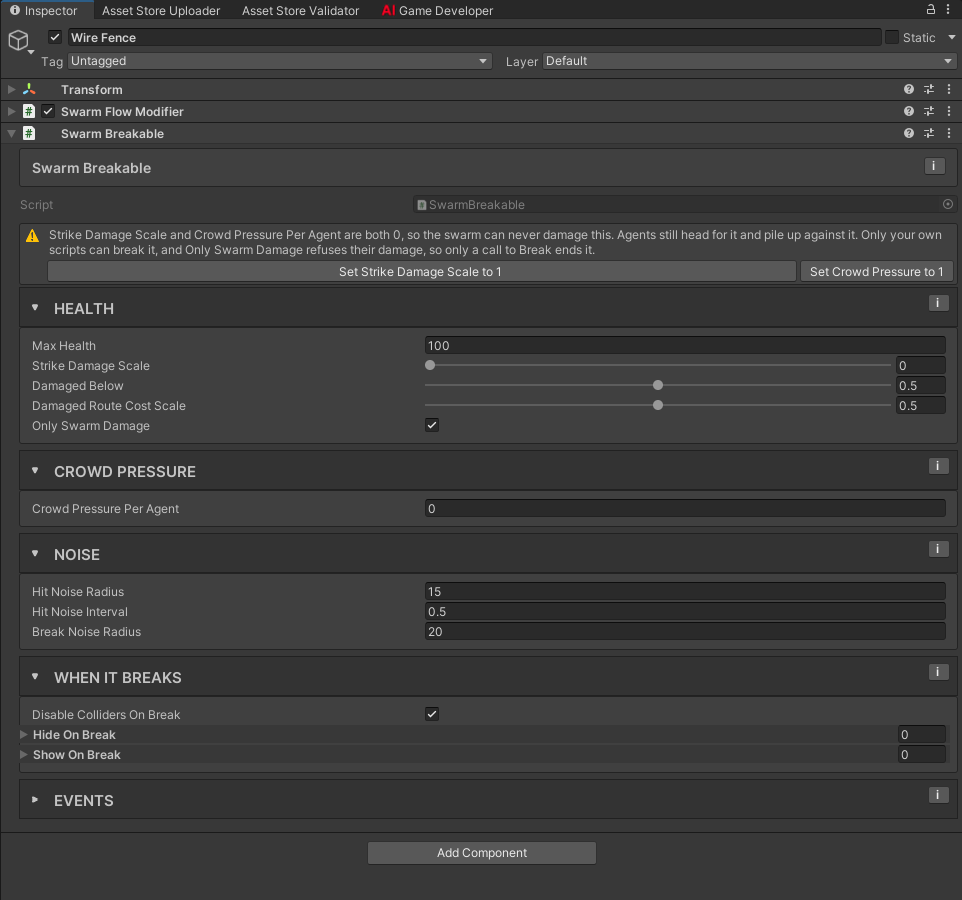Viewport: 962px width, 900px height.
Task: Click the GameObject cube icon
Action: [18, 40]
